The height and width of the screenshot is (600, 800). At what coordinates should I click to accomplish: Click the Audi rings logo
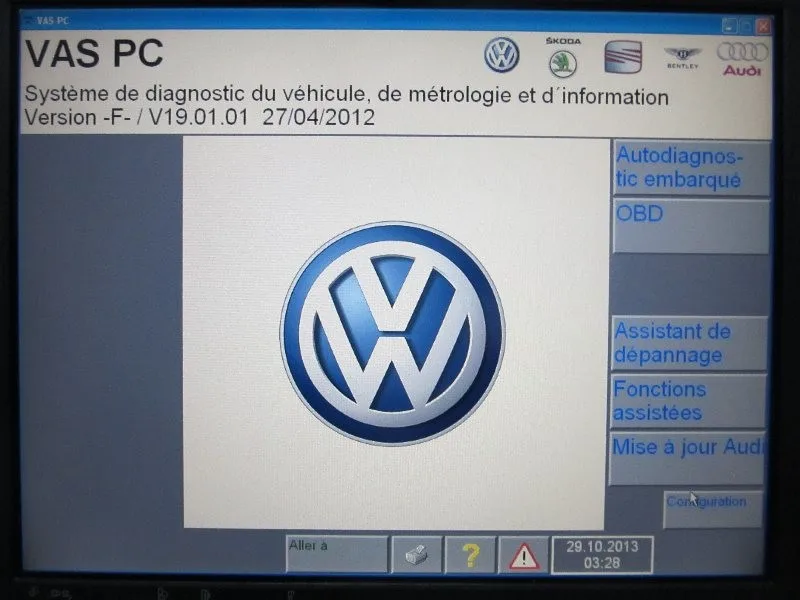click(742, 58)
